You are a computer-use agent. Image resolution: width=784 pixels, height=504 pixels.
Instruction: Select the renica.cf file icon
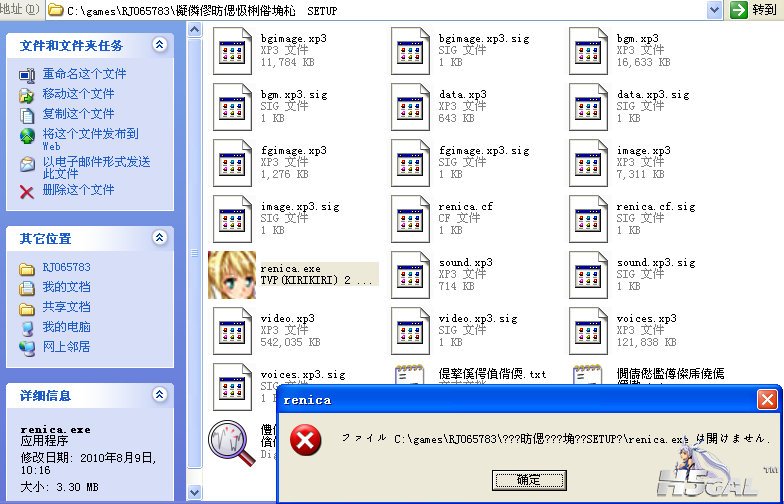[x=411, y=219]
